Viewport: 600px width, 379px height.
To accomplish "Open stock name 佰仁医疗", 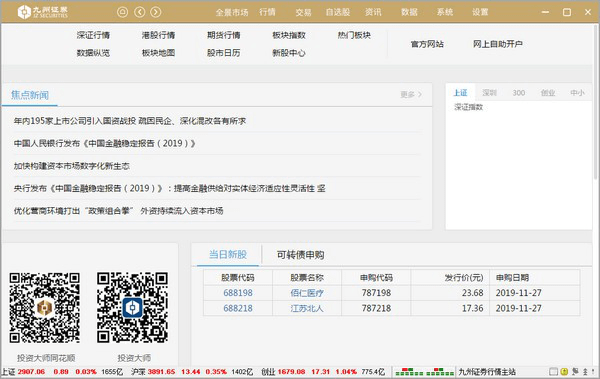I will tap(307, 293).
